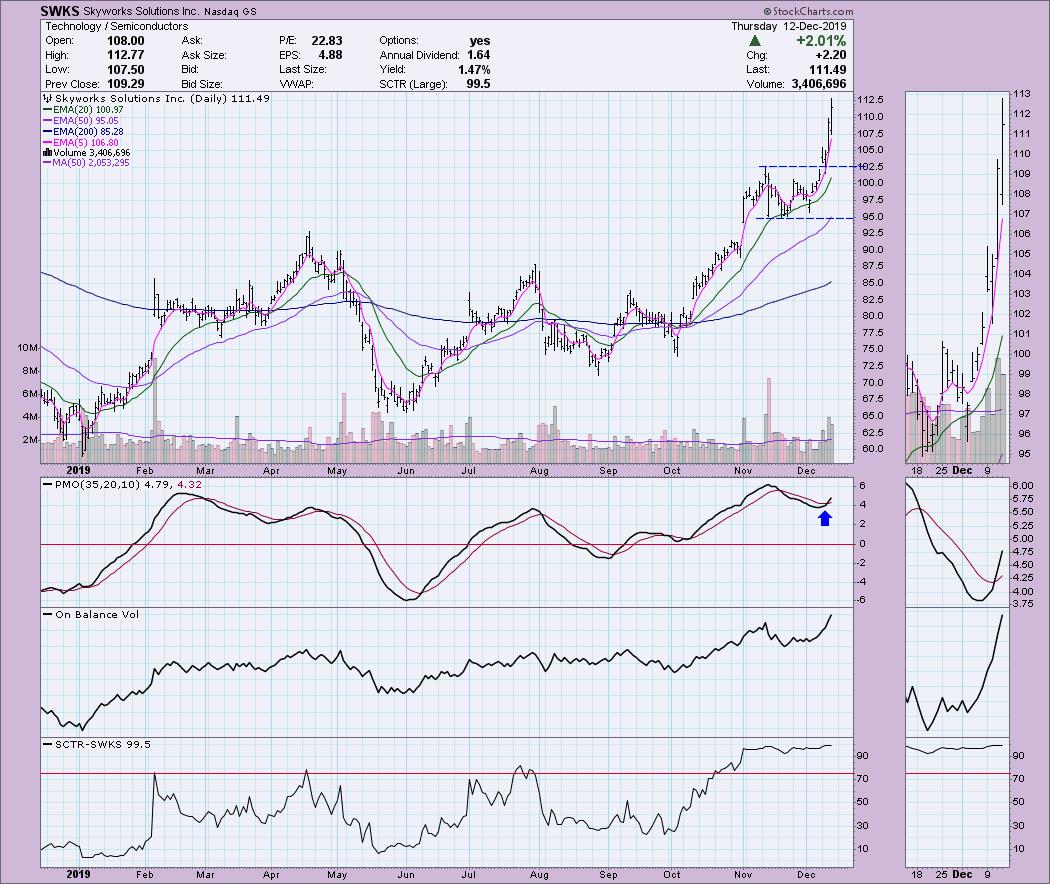Click the Yield value 1.47%

[474, 70]
